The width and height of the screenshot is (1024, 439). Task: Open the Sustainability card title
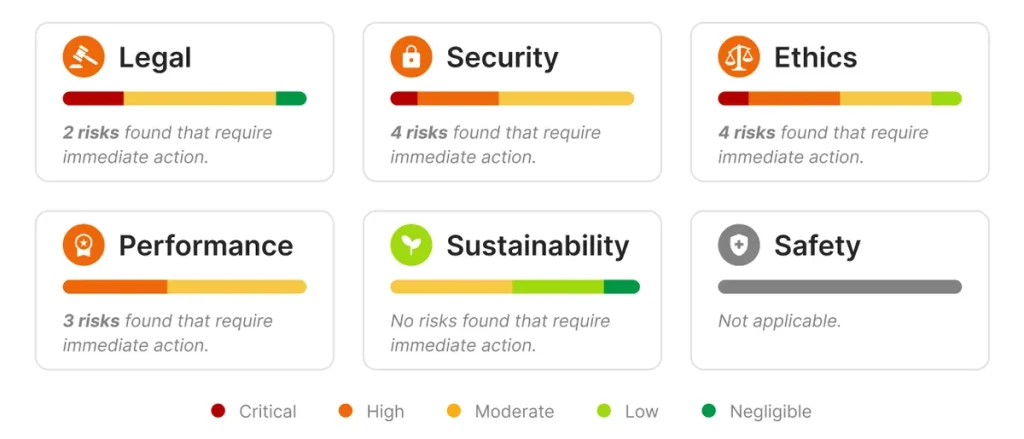537,246
